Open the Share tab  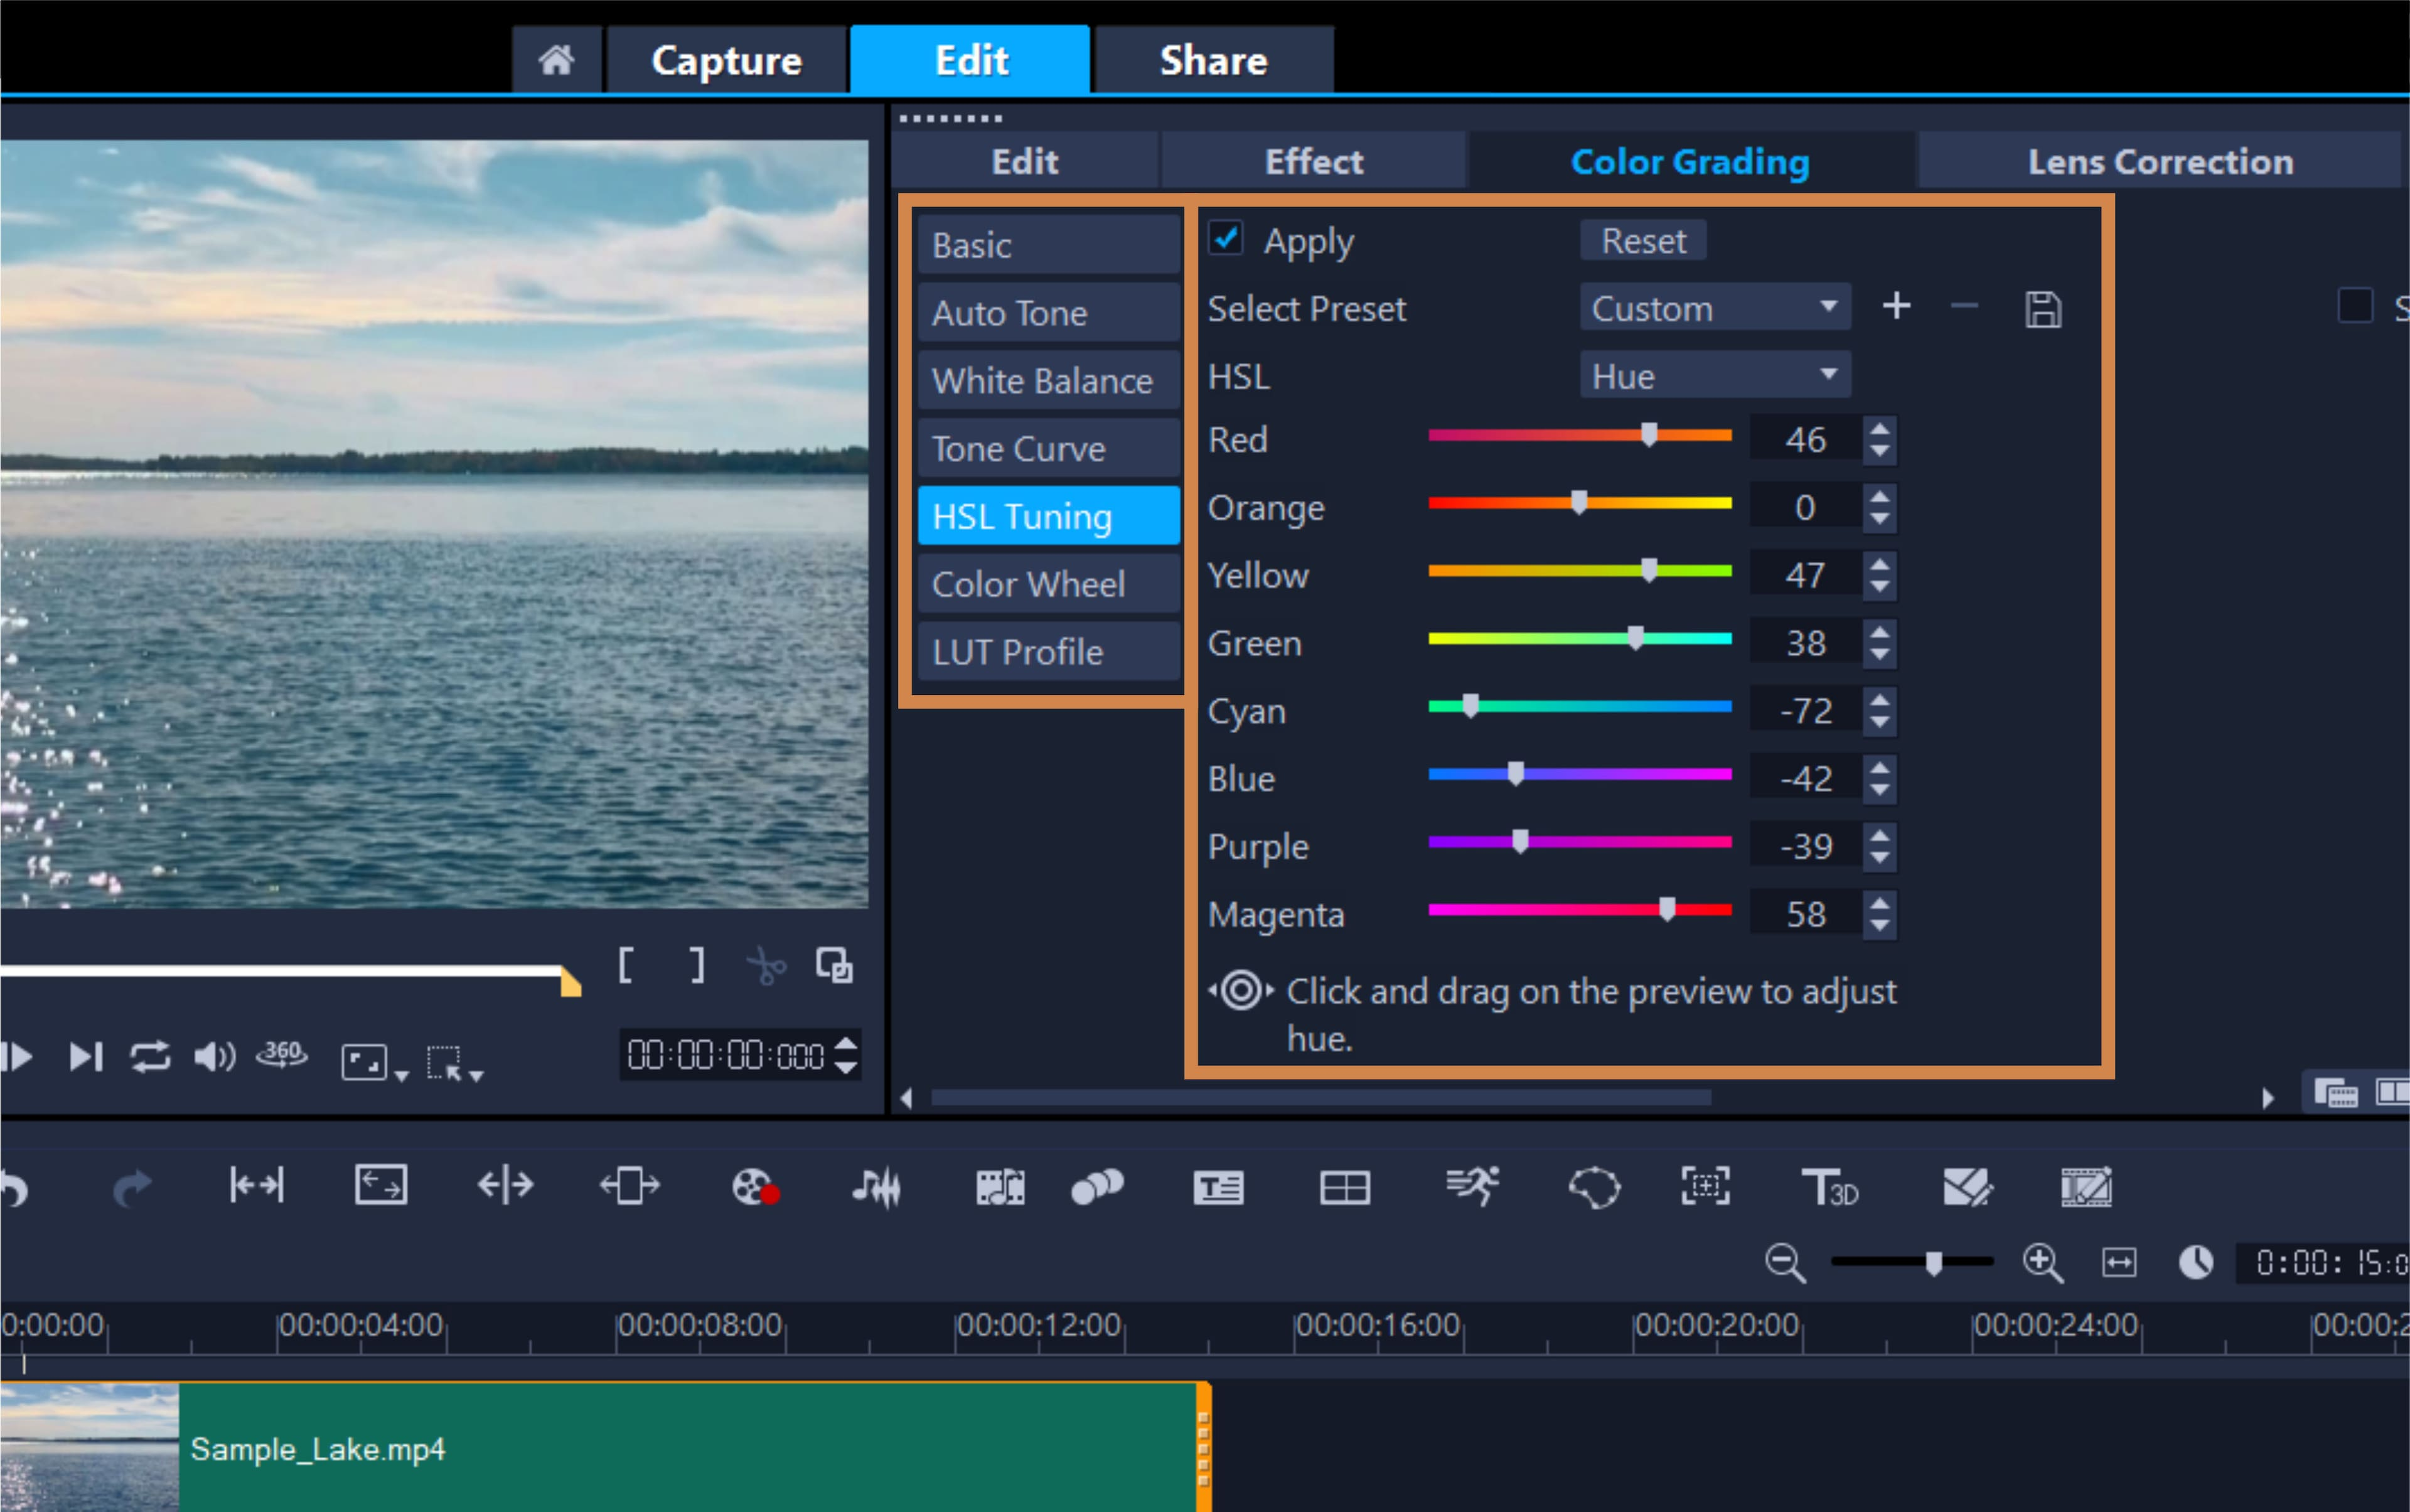coord(1213,61)
